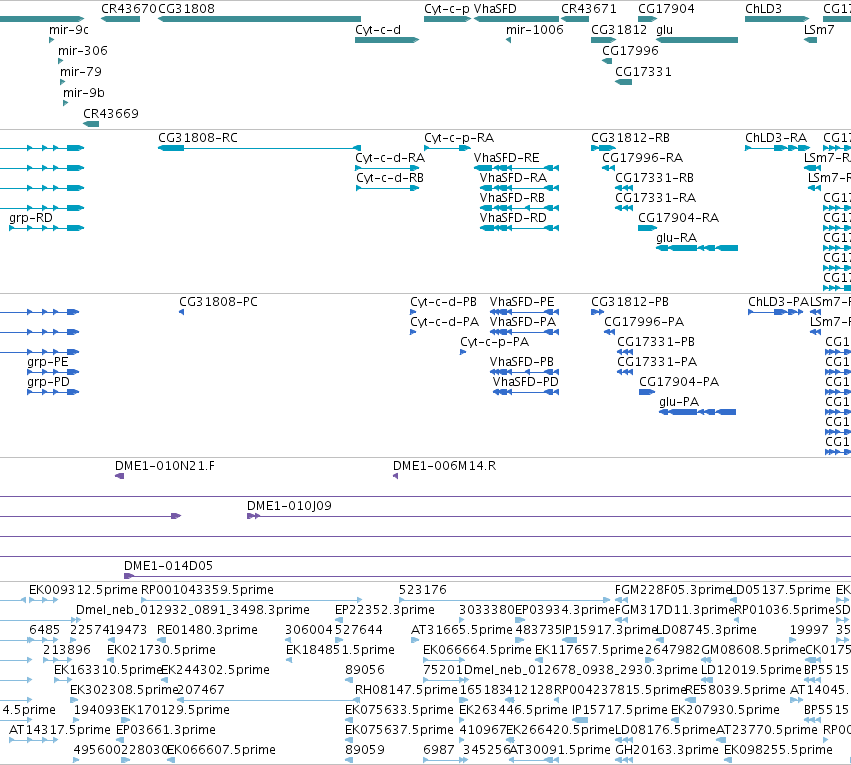Select the CR43669 gene label
This screenshot has width=851, height=765.
point(111,114)
